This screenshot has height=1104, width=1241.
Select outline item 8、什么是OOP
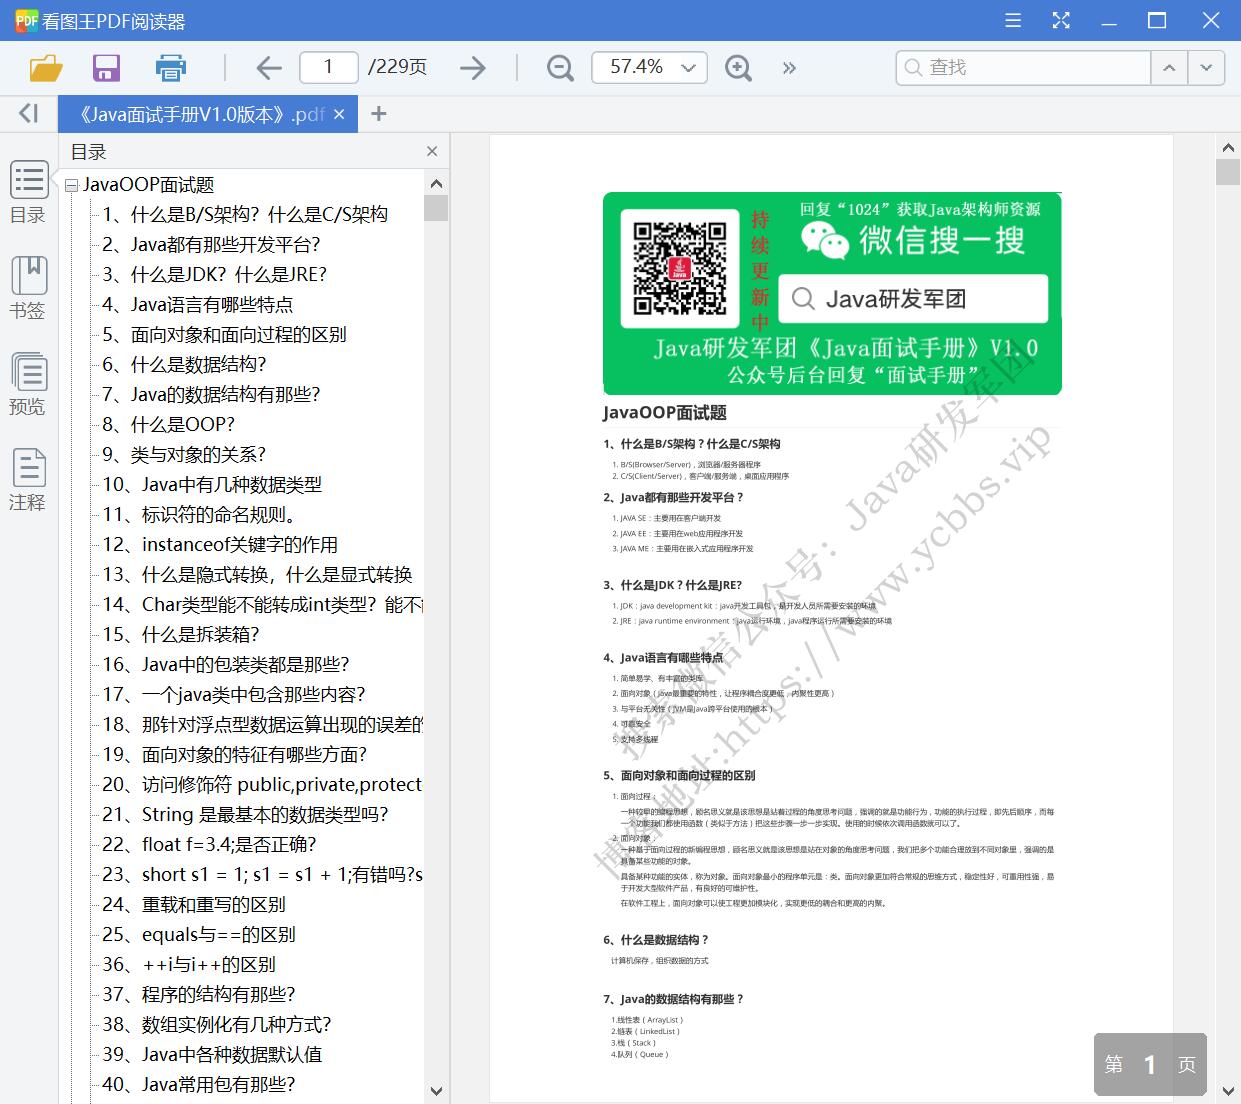[x=168, y=424]
